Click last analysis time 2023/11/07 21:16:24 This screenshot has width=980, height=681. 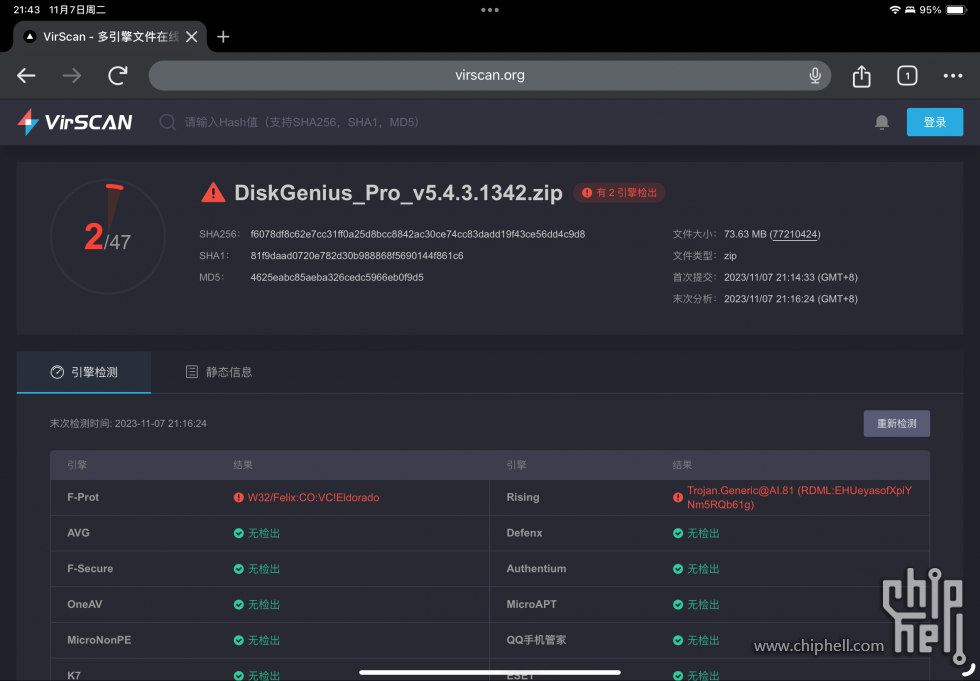791,299
